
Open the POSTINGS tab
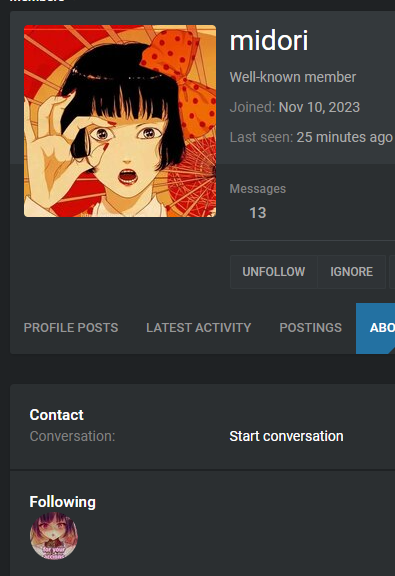(x=310, y=328)
